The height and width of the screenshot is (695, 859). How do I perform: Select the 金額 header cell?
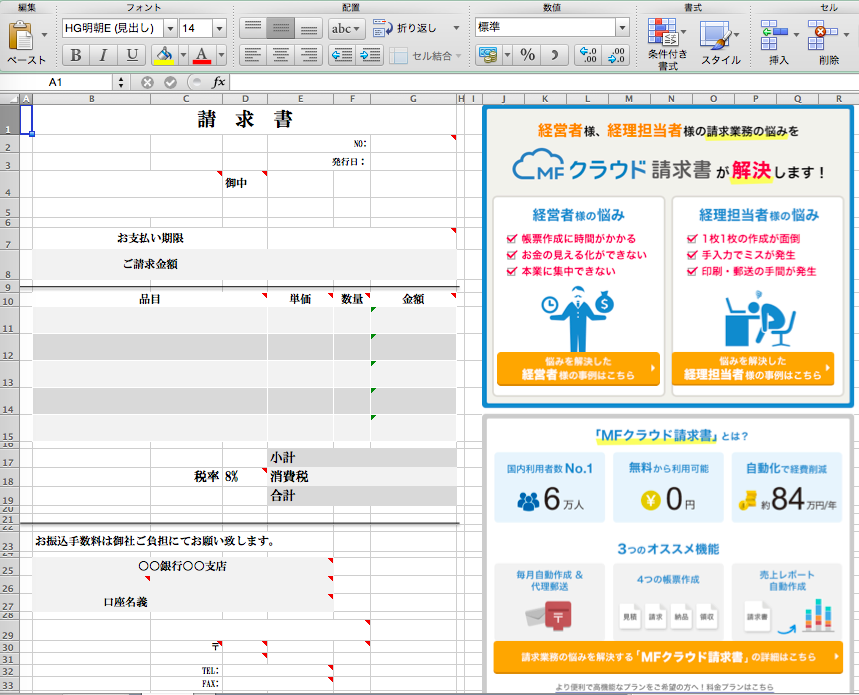click(x=414, y=300)
